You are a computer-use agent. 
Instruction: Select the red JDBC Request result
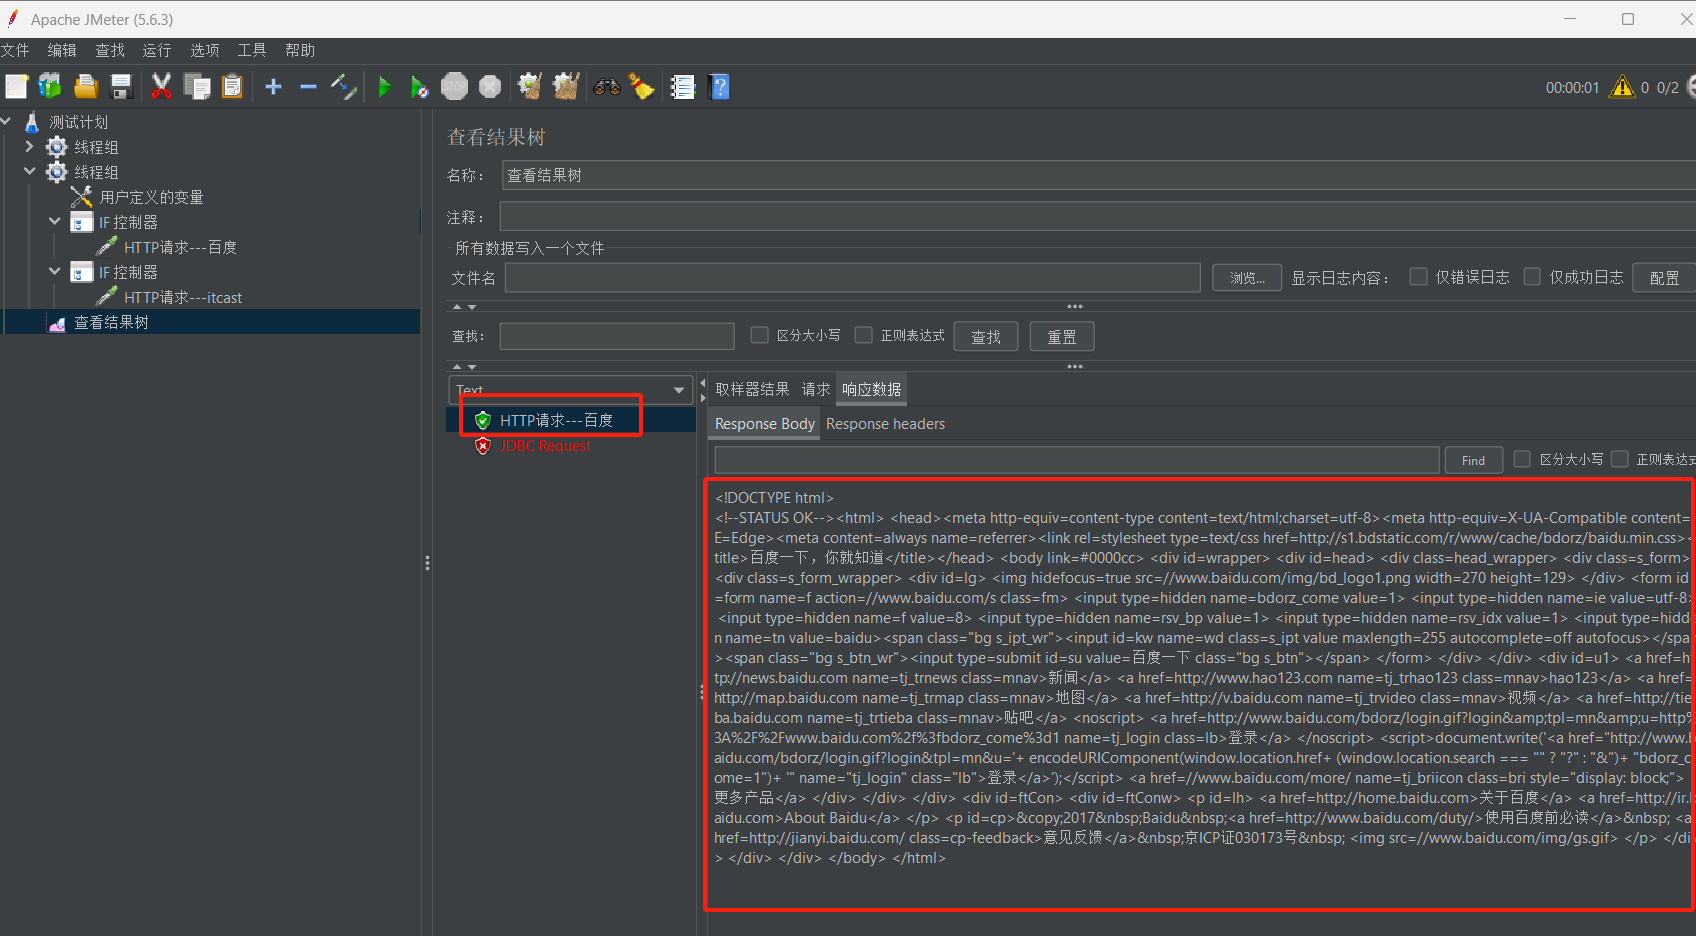click(x=545, y=446)
